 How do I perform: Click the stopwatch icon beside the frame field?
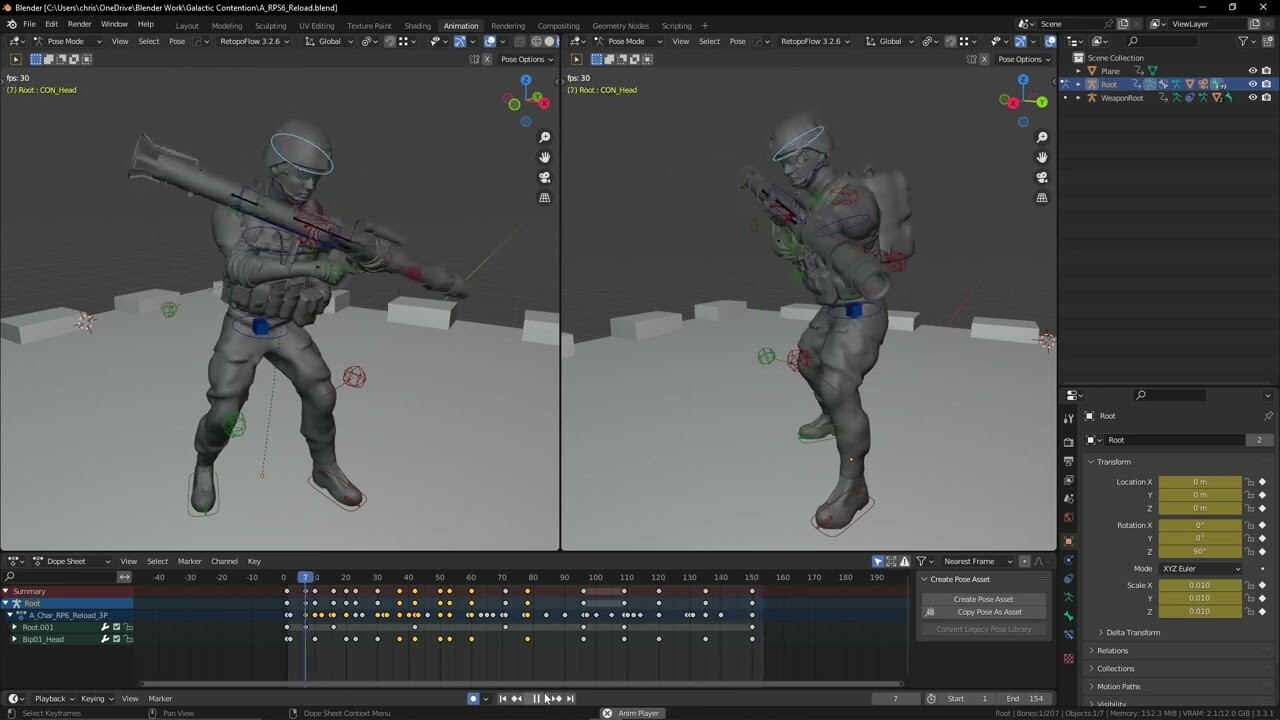pos(931,699)
